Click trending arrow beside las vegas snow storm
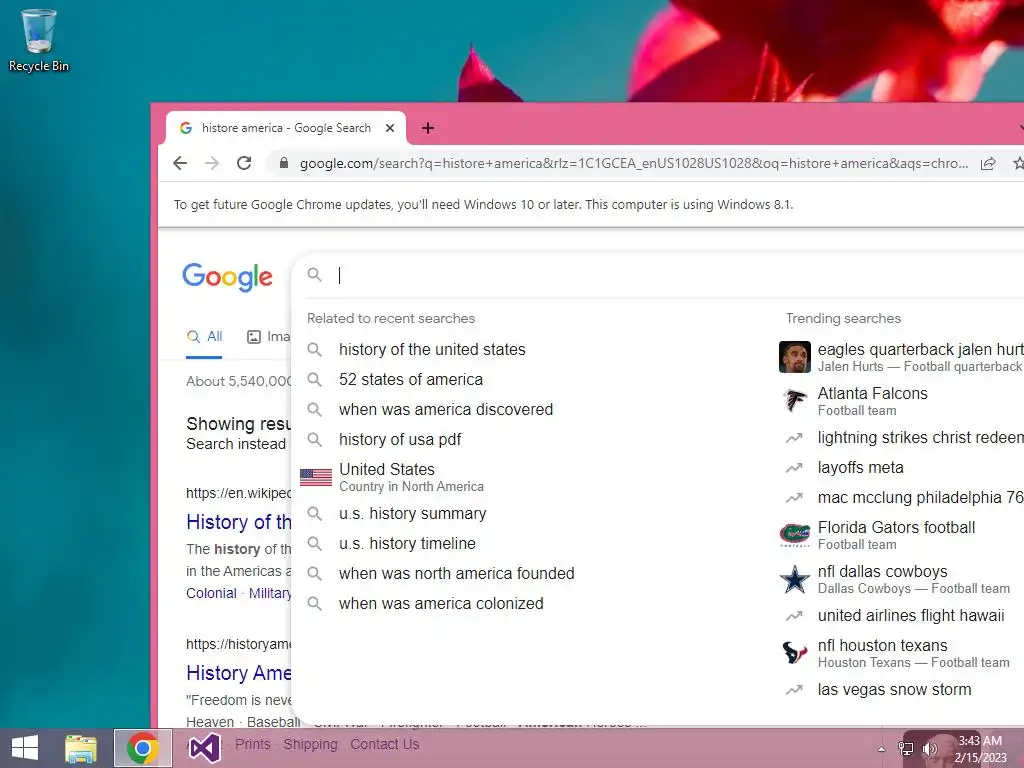The image size is (1024, 768). pyautogui.click(x=794, y=690)
